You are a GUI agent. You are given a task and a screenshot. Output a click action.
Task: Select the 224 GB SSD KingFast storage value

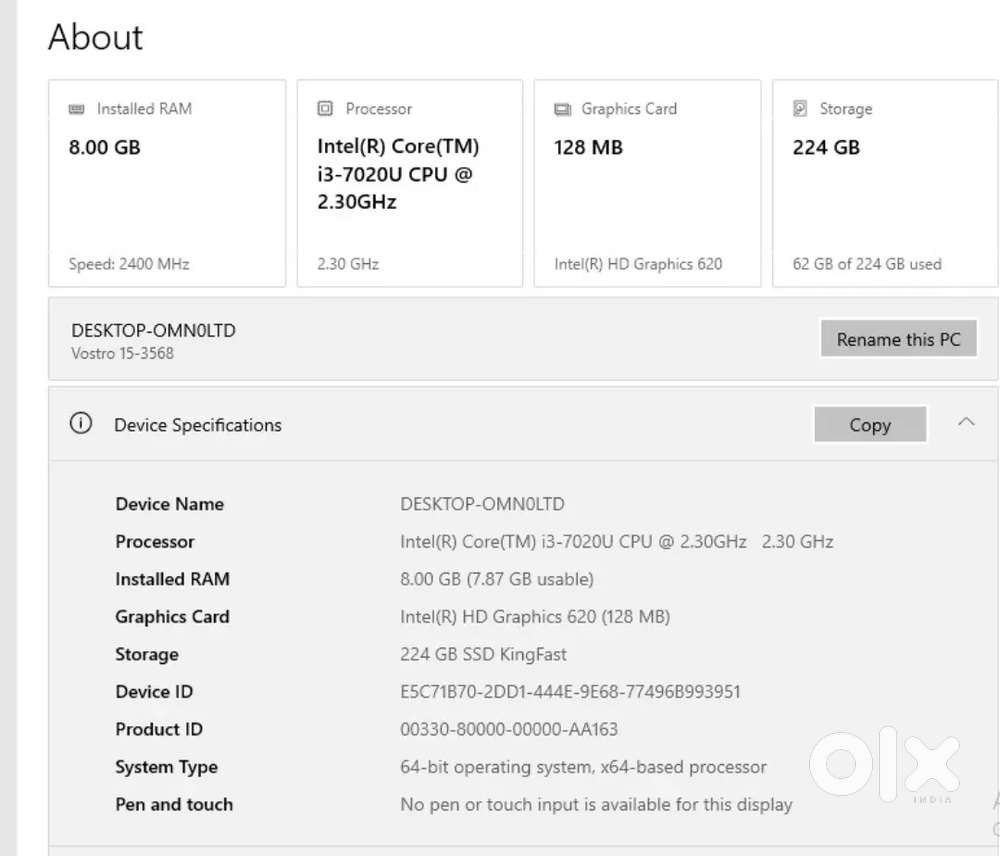[x=483, y=655]
